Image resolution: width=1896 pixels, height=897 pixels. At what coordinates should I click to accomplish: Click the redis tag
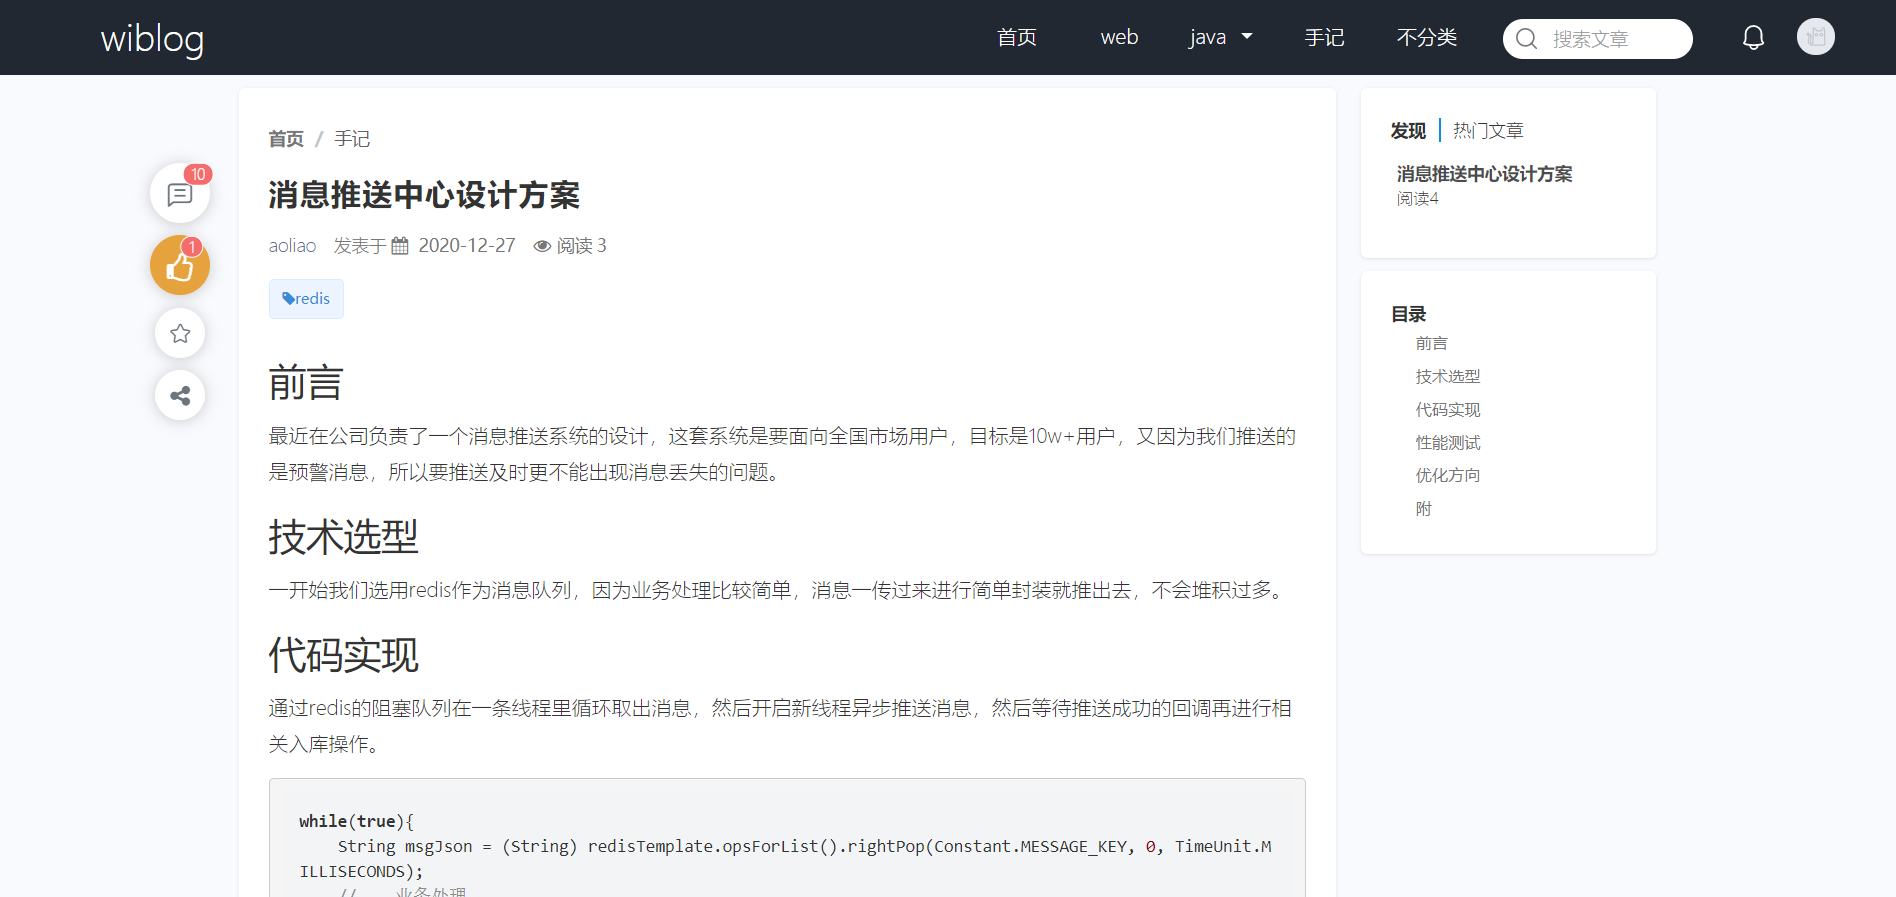pyautogui.click(x=306, y=299)
